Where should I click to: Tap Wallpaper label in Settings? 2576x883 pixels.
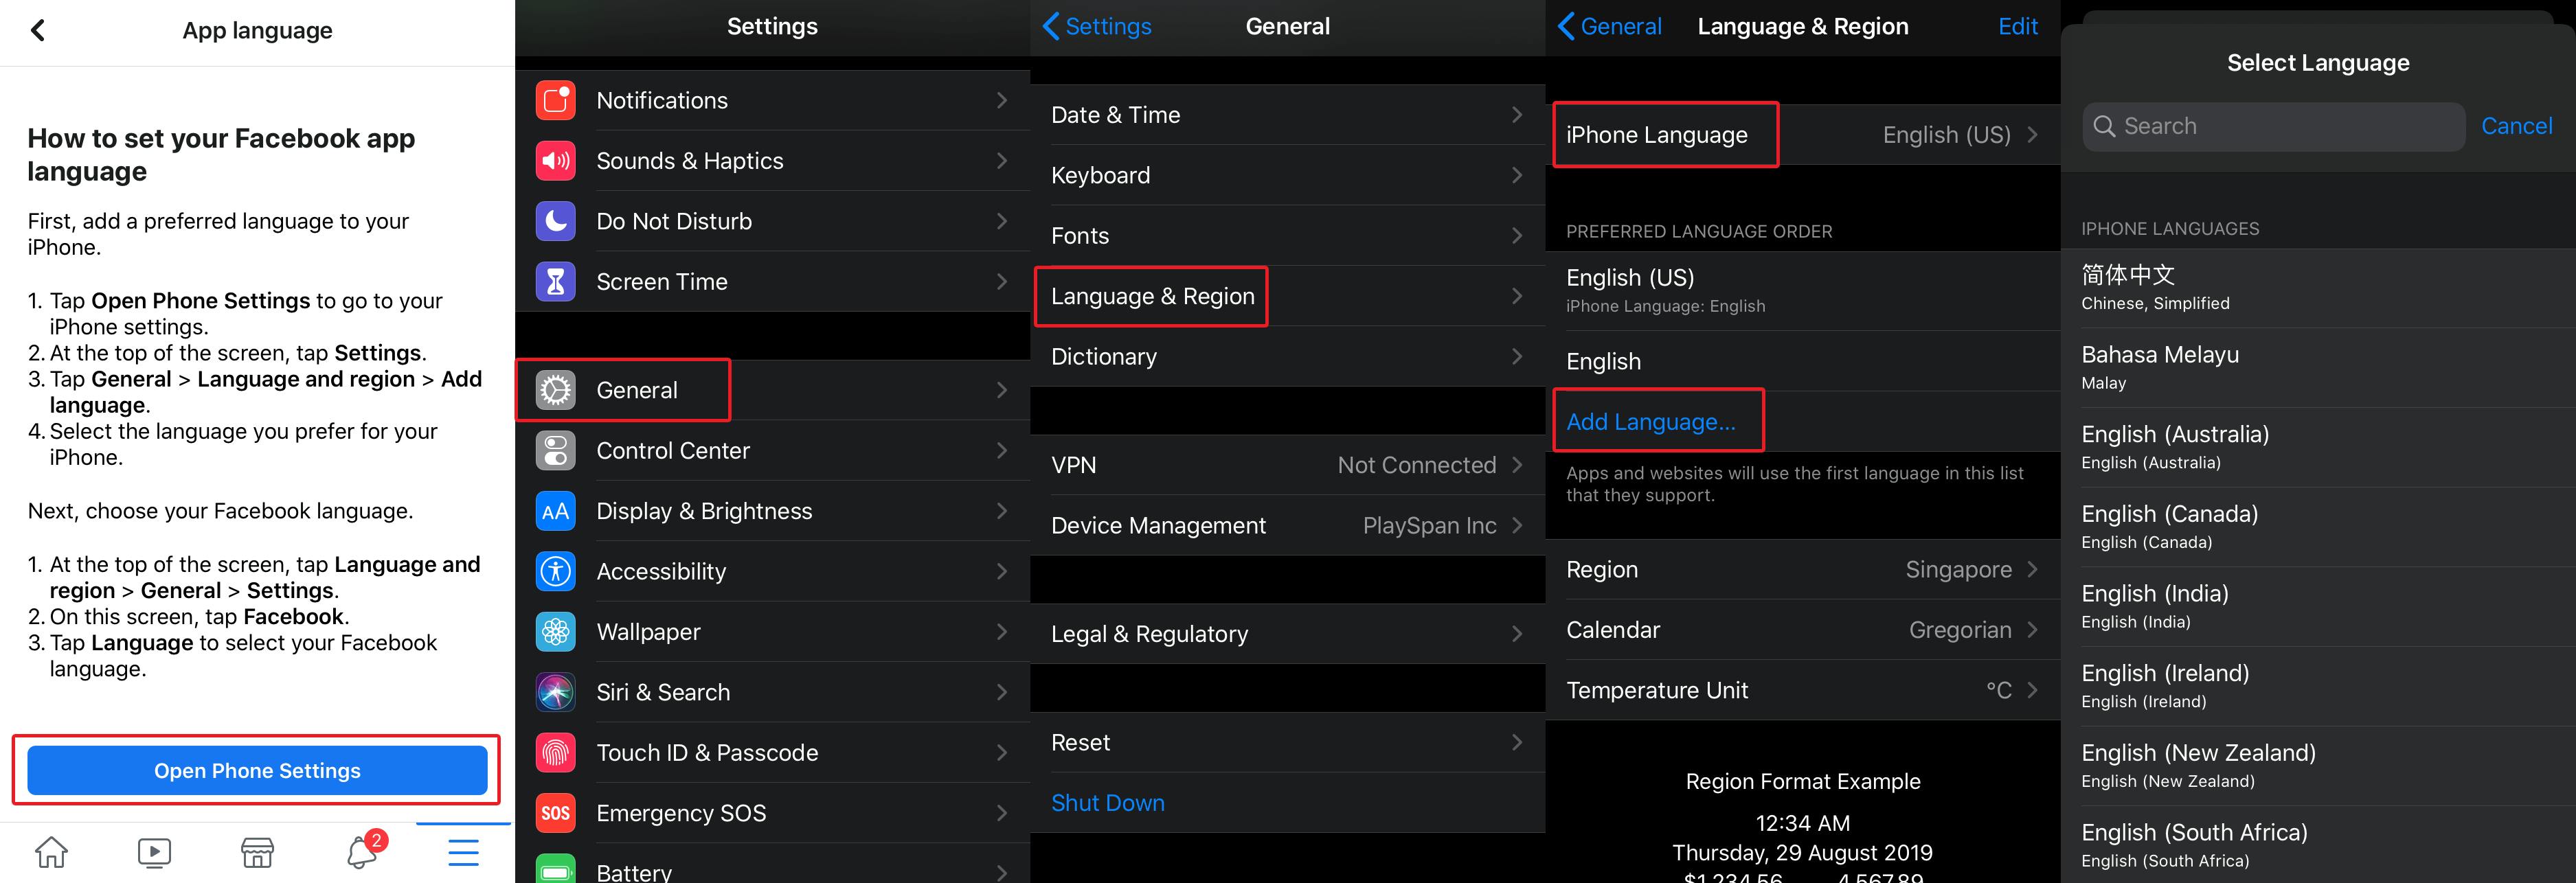[x=648, y=632]
